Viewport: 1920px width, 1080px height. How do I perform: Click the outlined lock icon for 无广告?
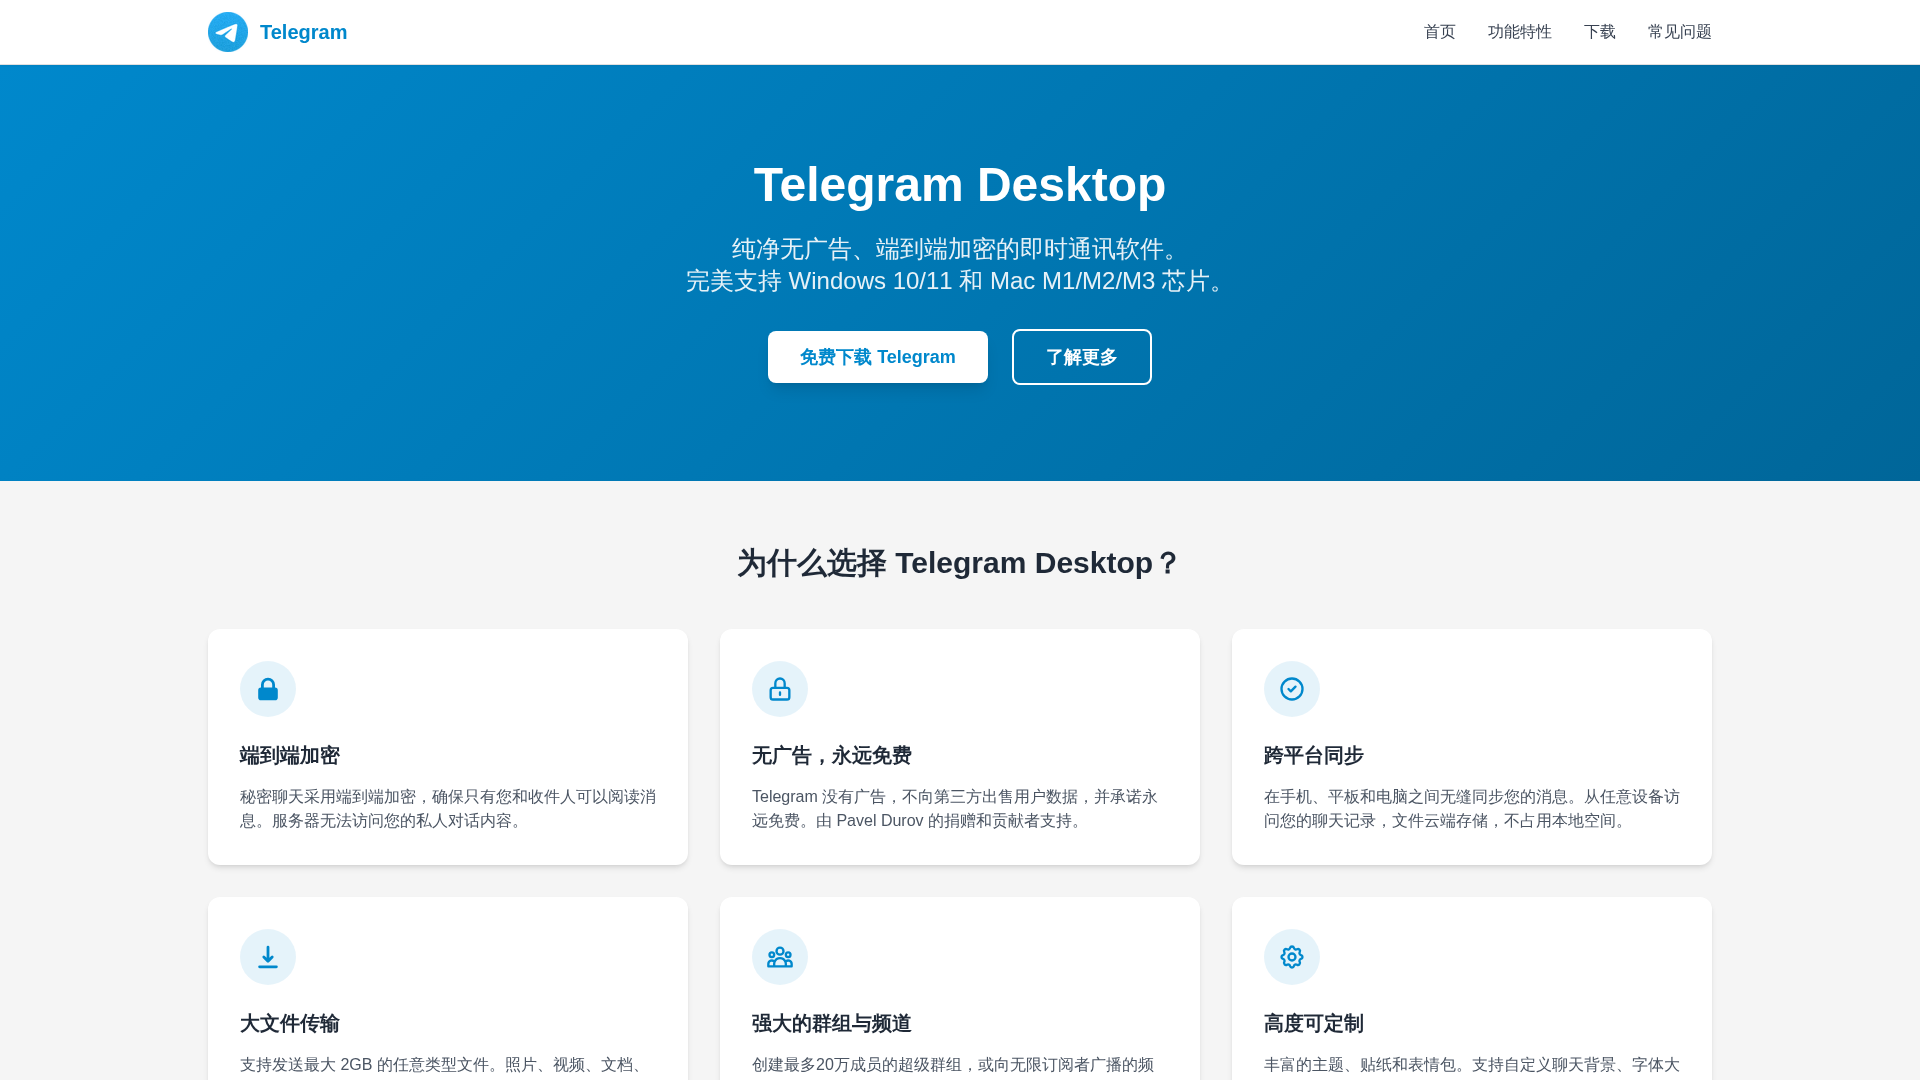tap(780, 689)
